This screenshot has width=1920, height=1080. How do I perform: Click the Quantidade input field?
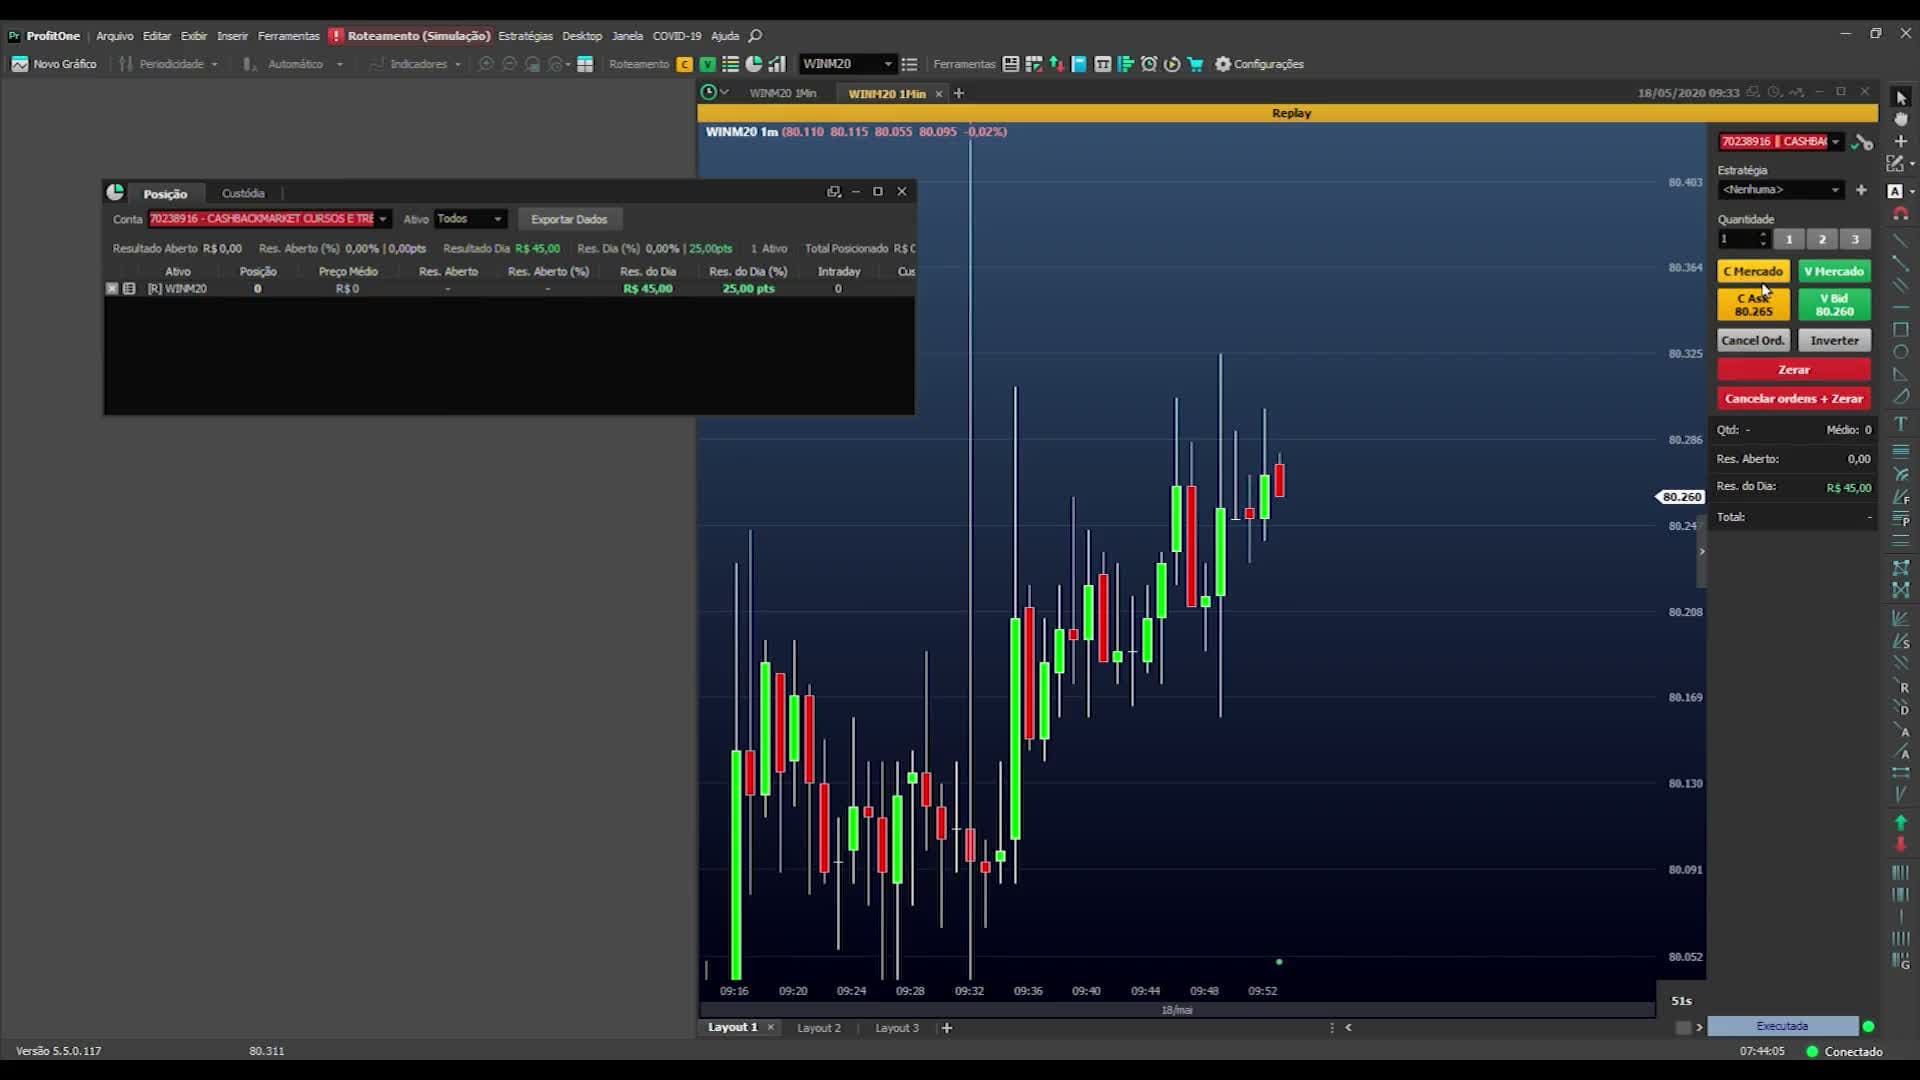click(x=1737, y=239)
